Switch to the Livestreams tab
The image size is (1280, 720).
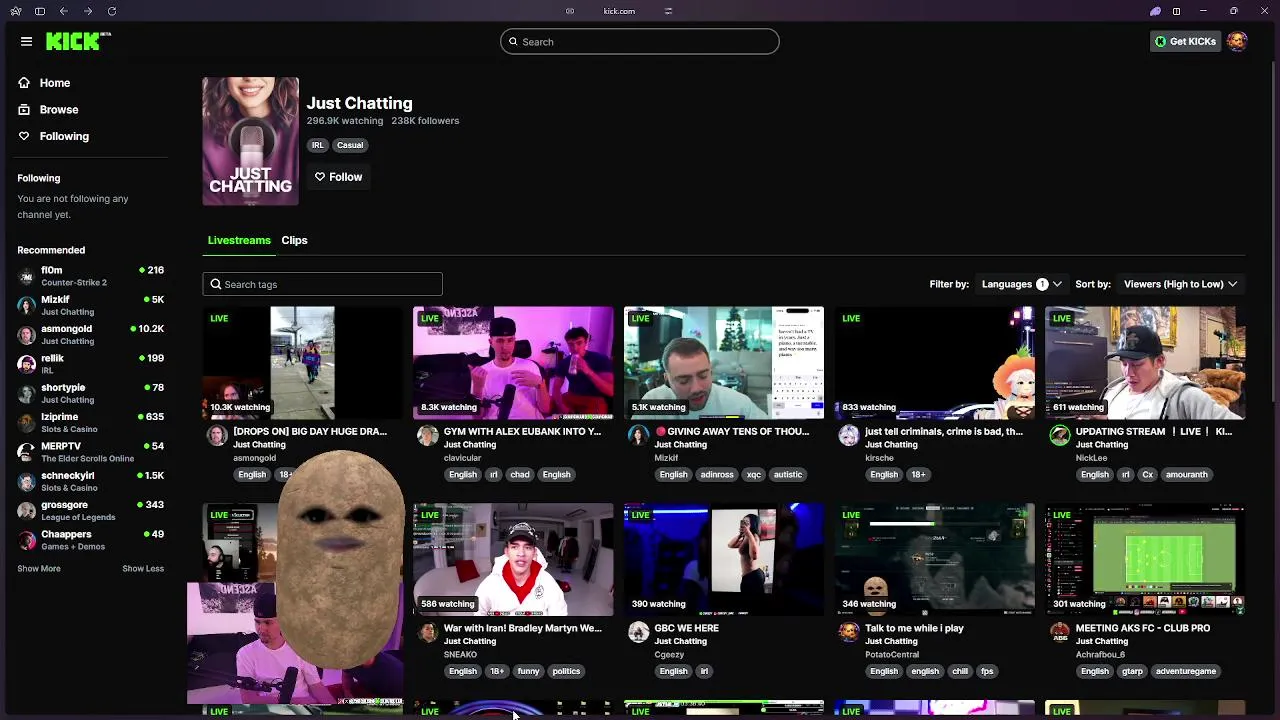pyautogui.click(x=239, y=240)
